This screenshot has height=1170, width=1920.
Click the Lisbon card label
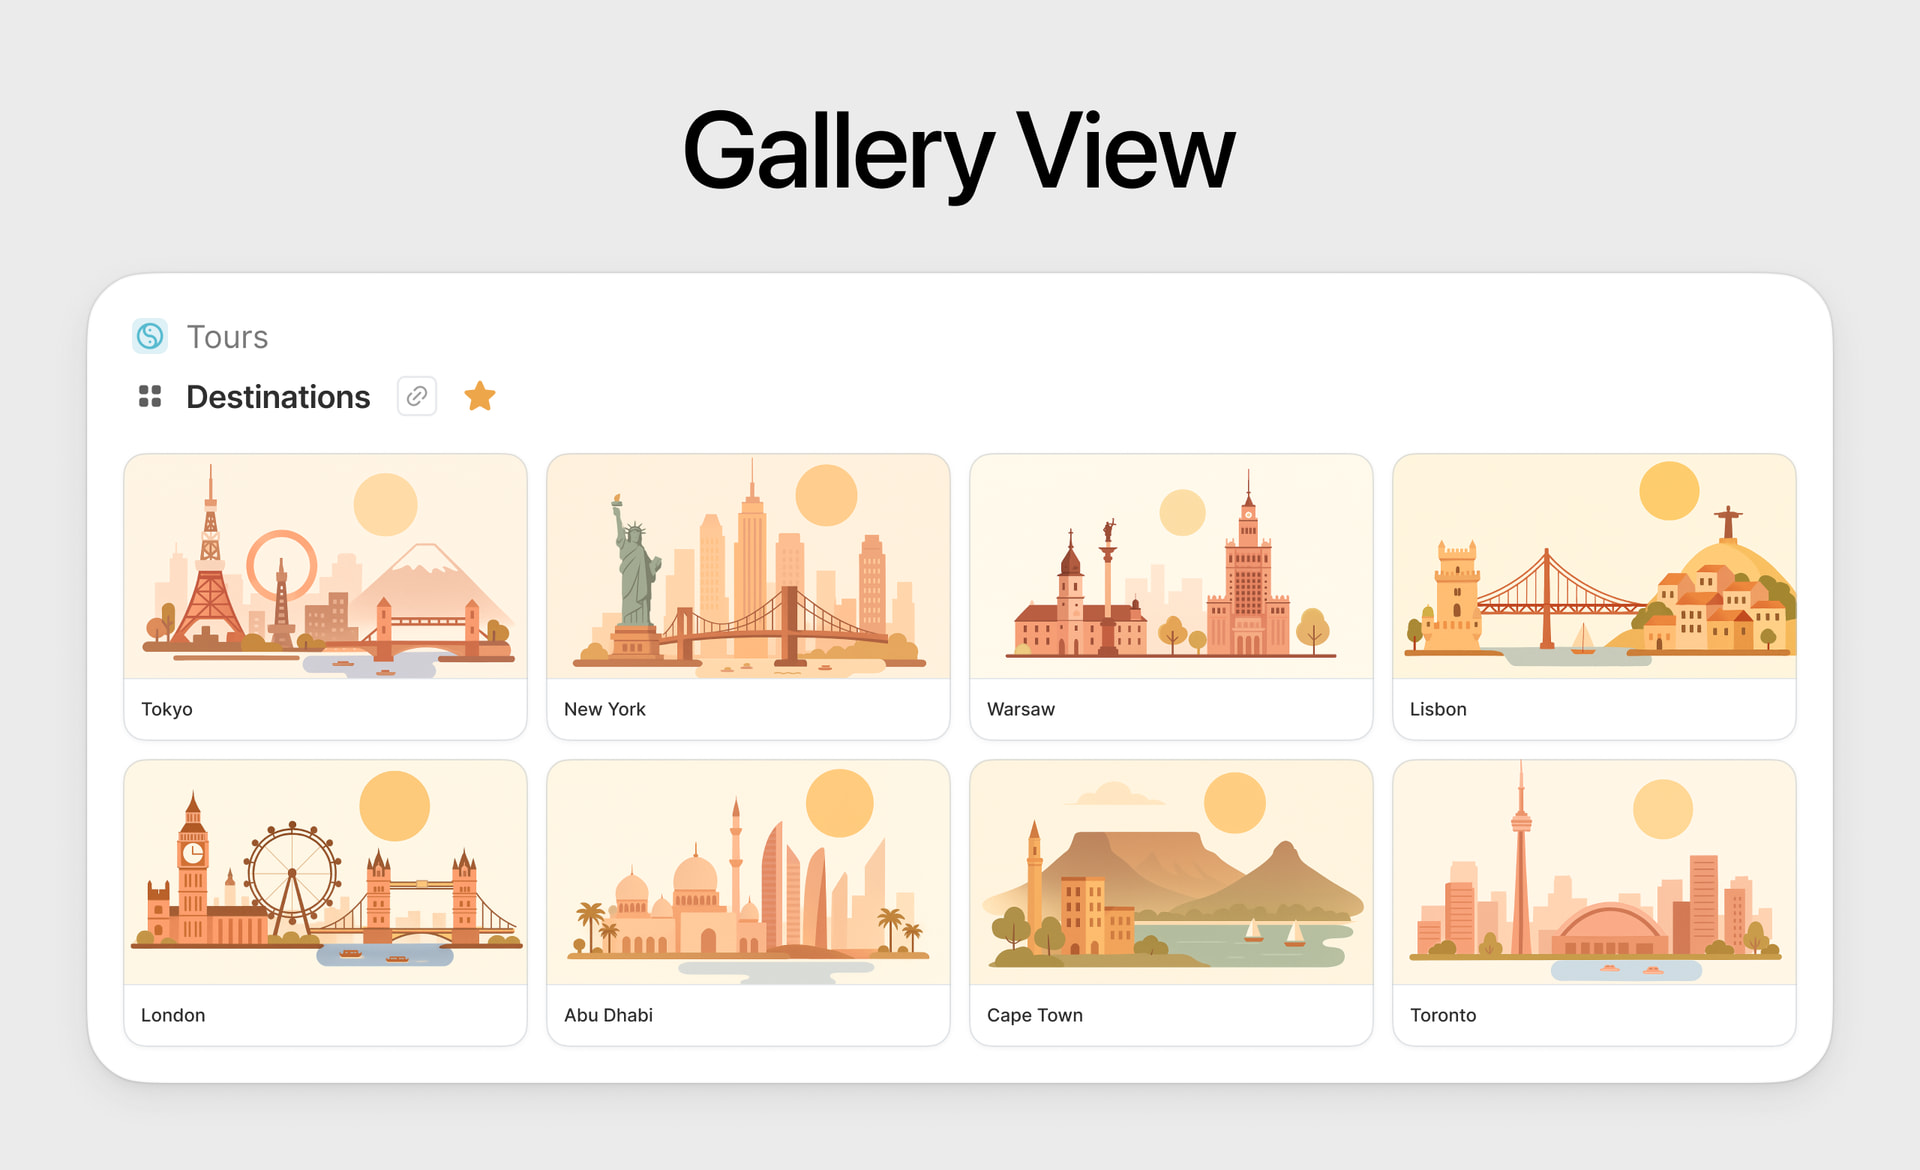point(1438,709)
